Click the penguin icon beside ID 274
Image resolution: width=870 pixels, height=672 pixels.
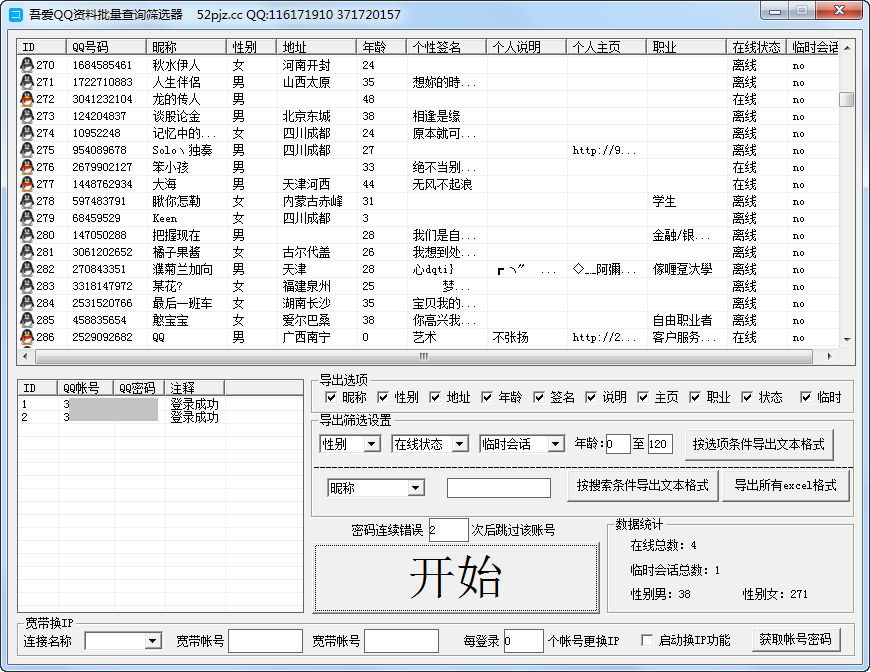[x=27, y=133]
